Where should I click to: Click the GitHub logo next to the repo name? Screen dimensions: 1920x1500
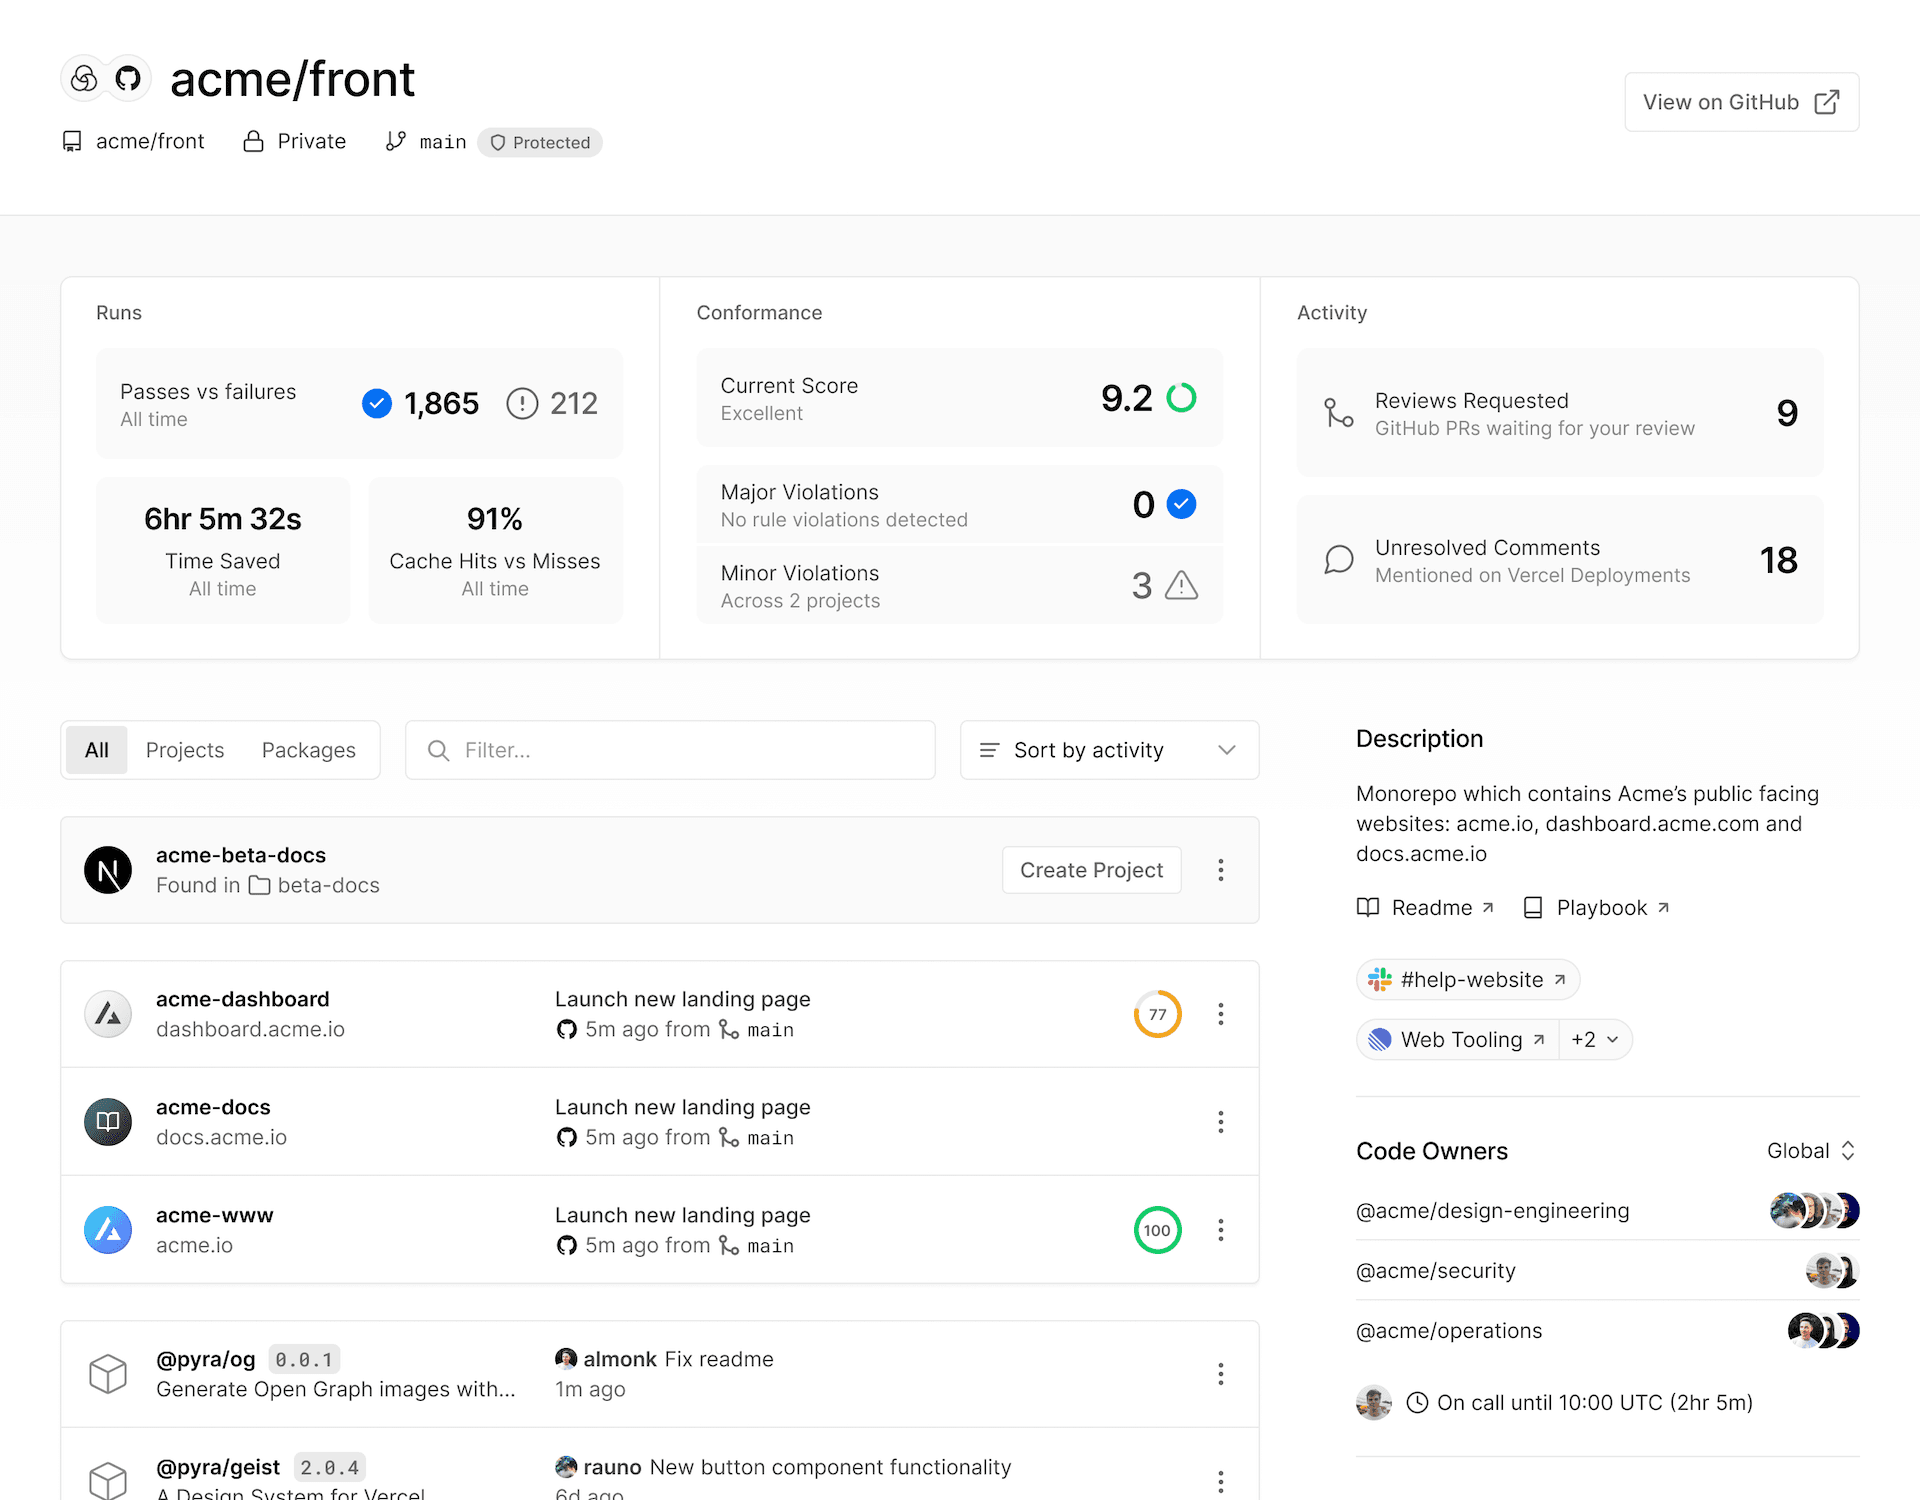pos(127,78)
